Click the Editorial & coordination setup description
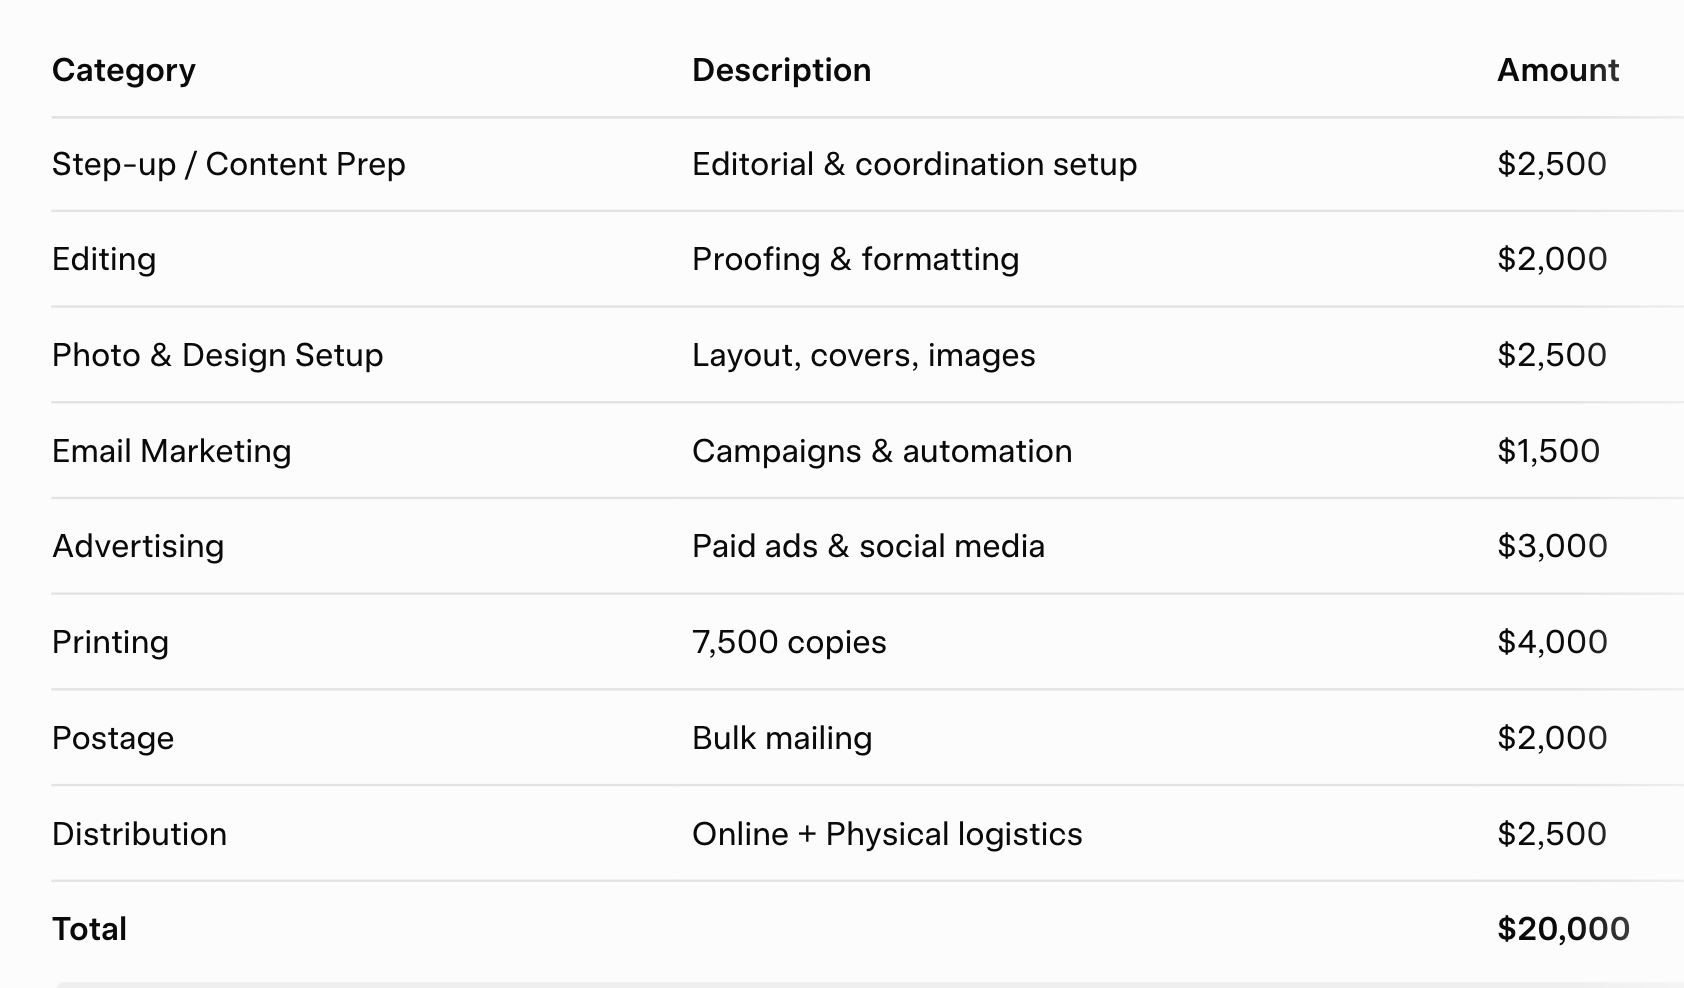 (914, 164)
